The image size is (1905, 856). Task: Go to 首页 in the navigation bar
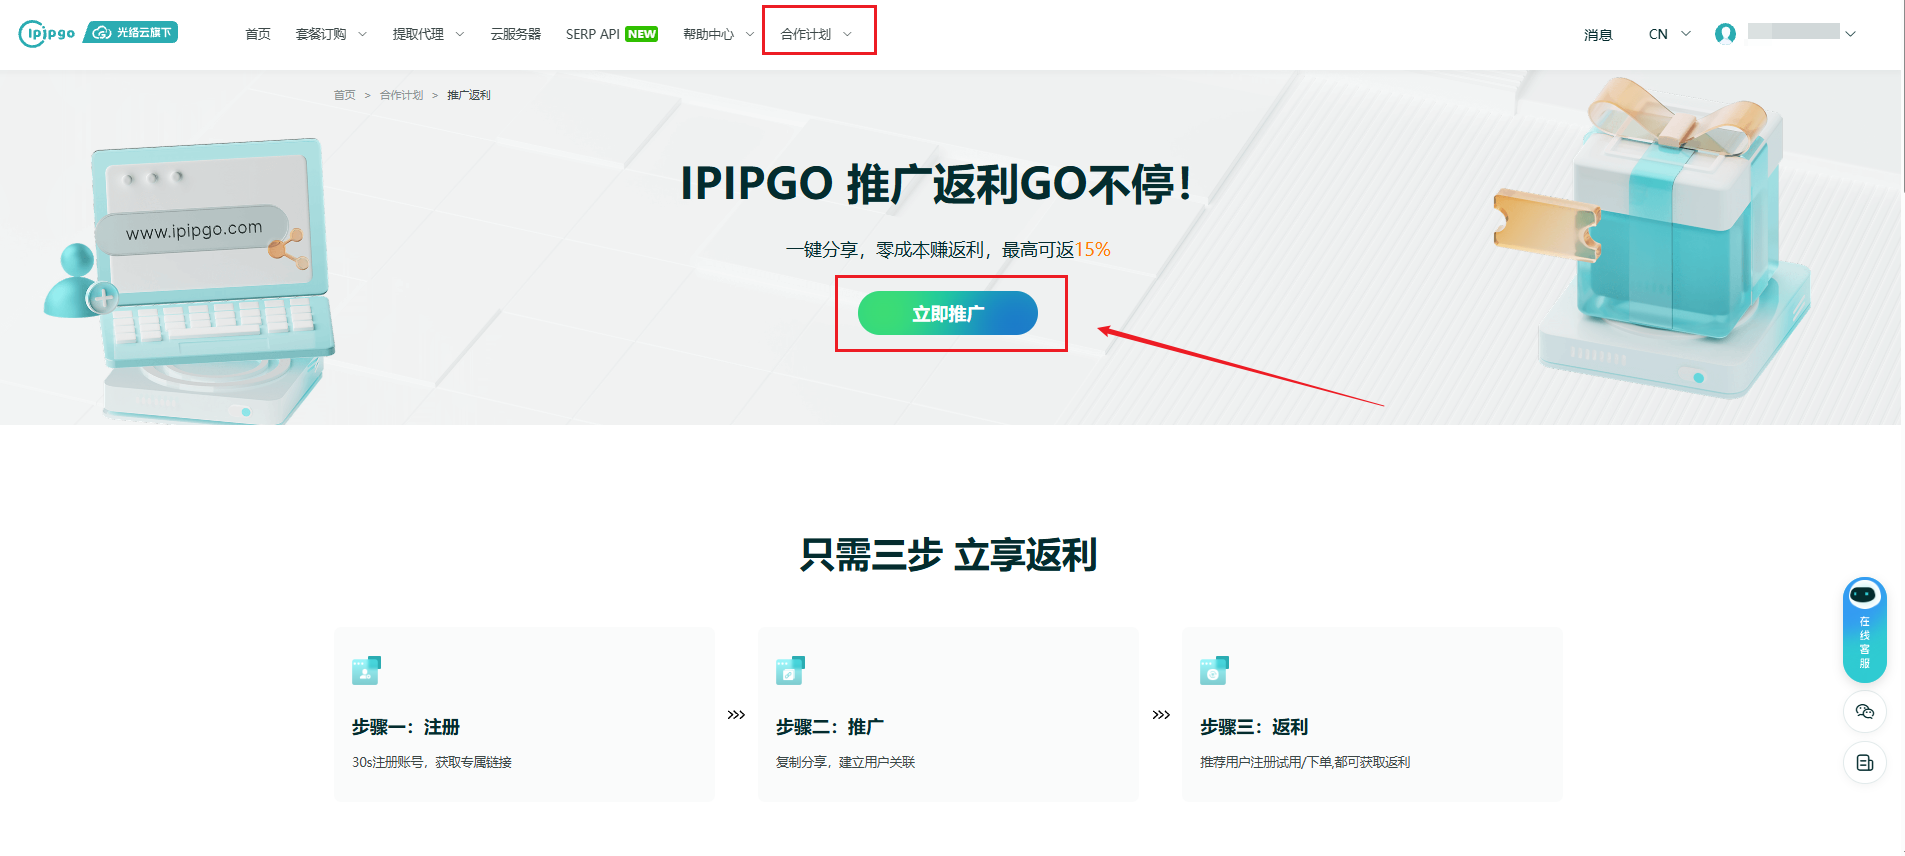click(258, 34)
